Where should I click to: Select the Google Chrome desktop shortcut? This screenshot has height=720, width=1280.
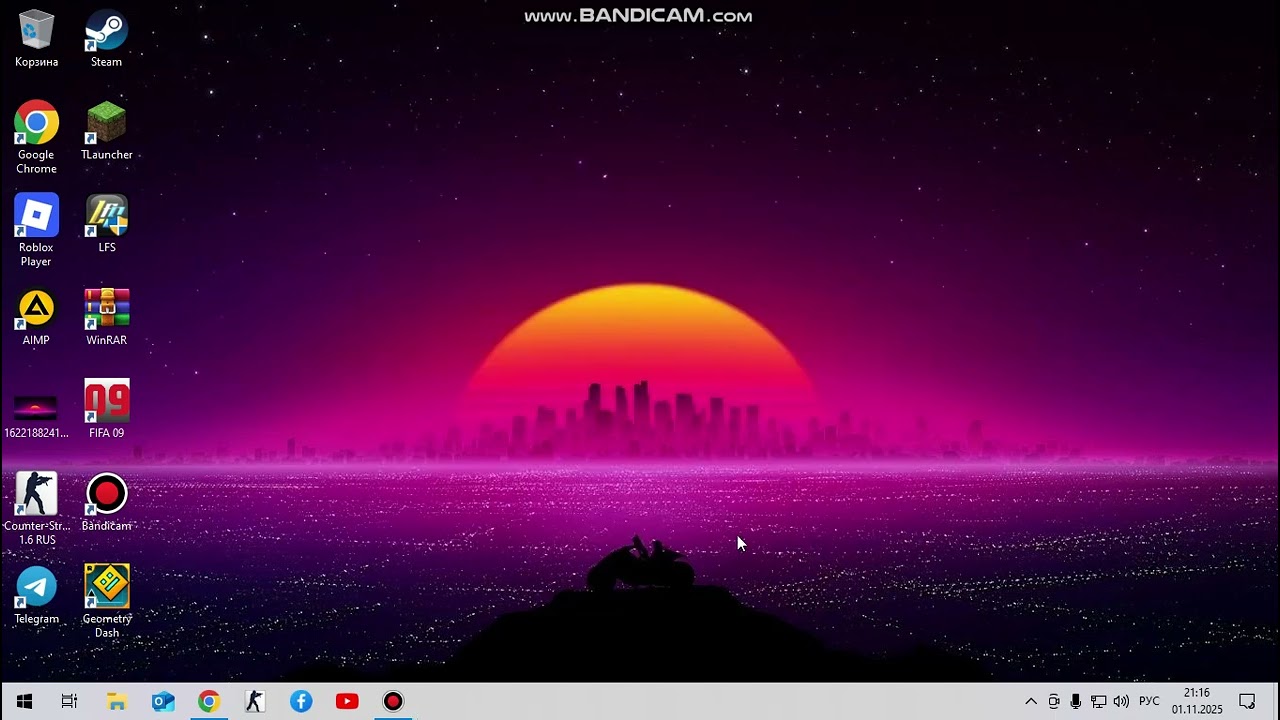point(36,138)
